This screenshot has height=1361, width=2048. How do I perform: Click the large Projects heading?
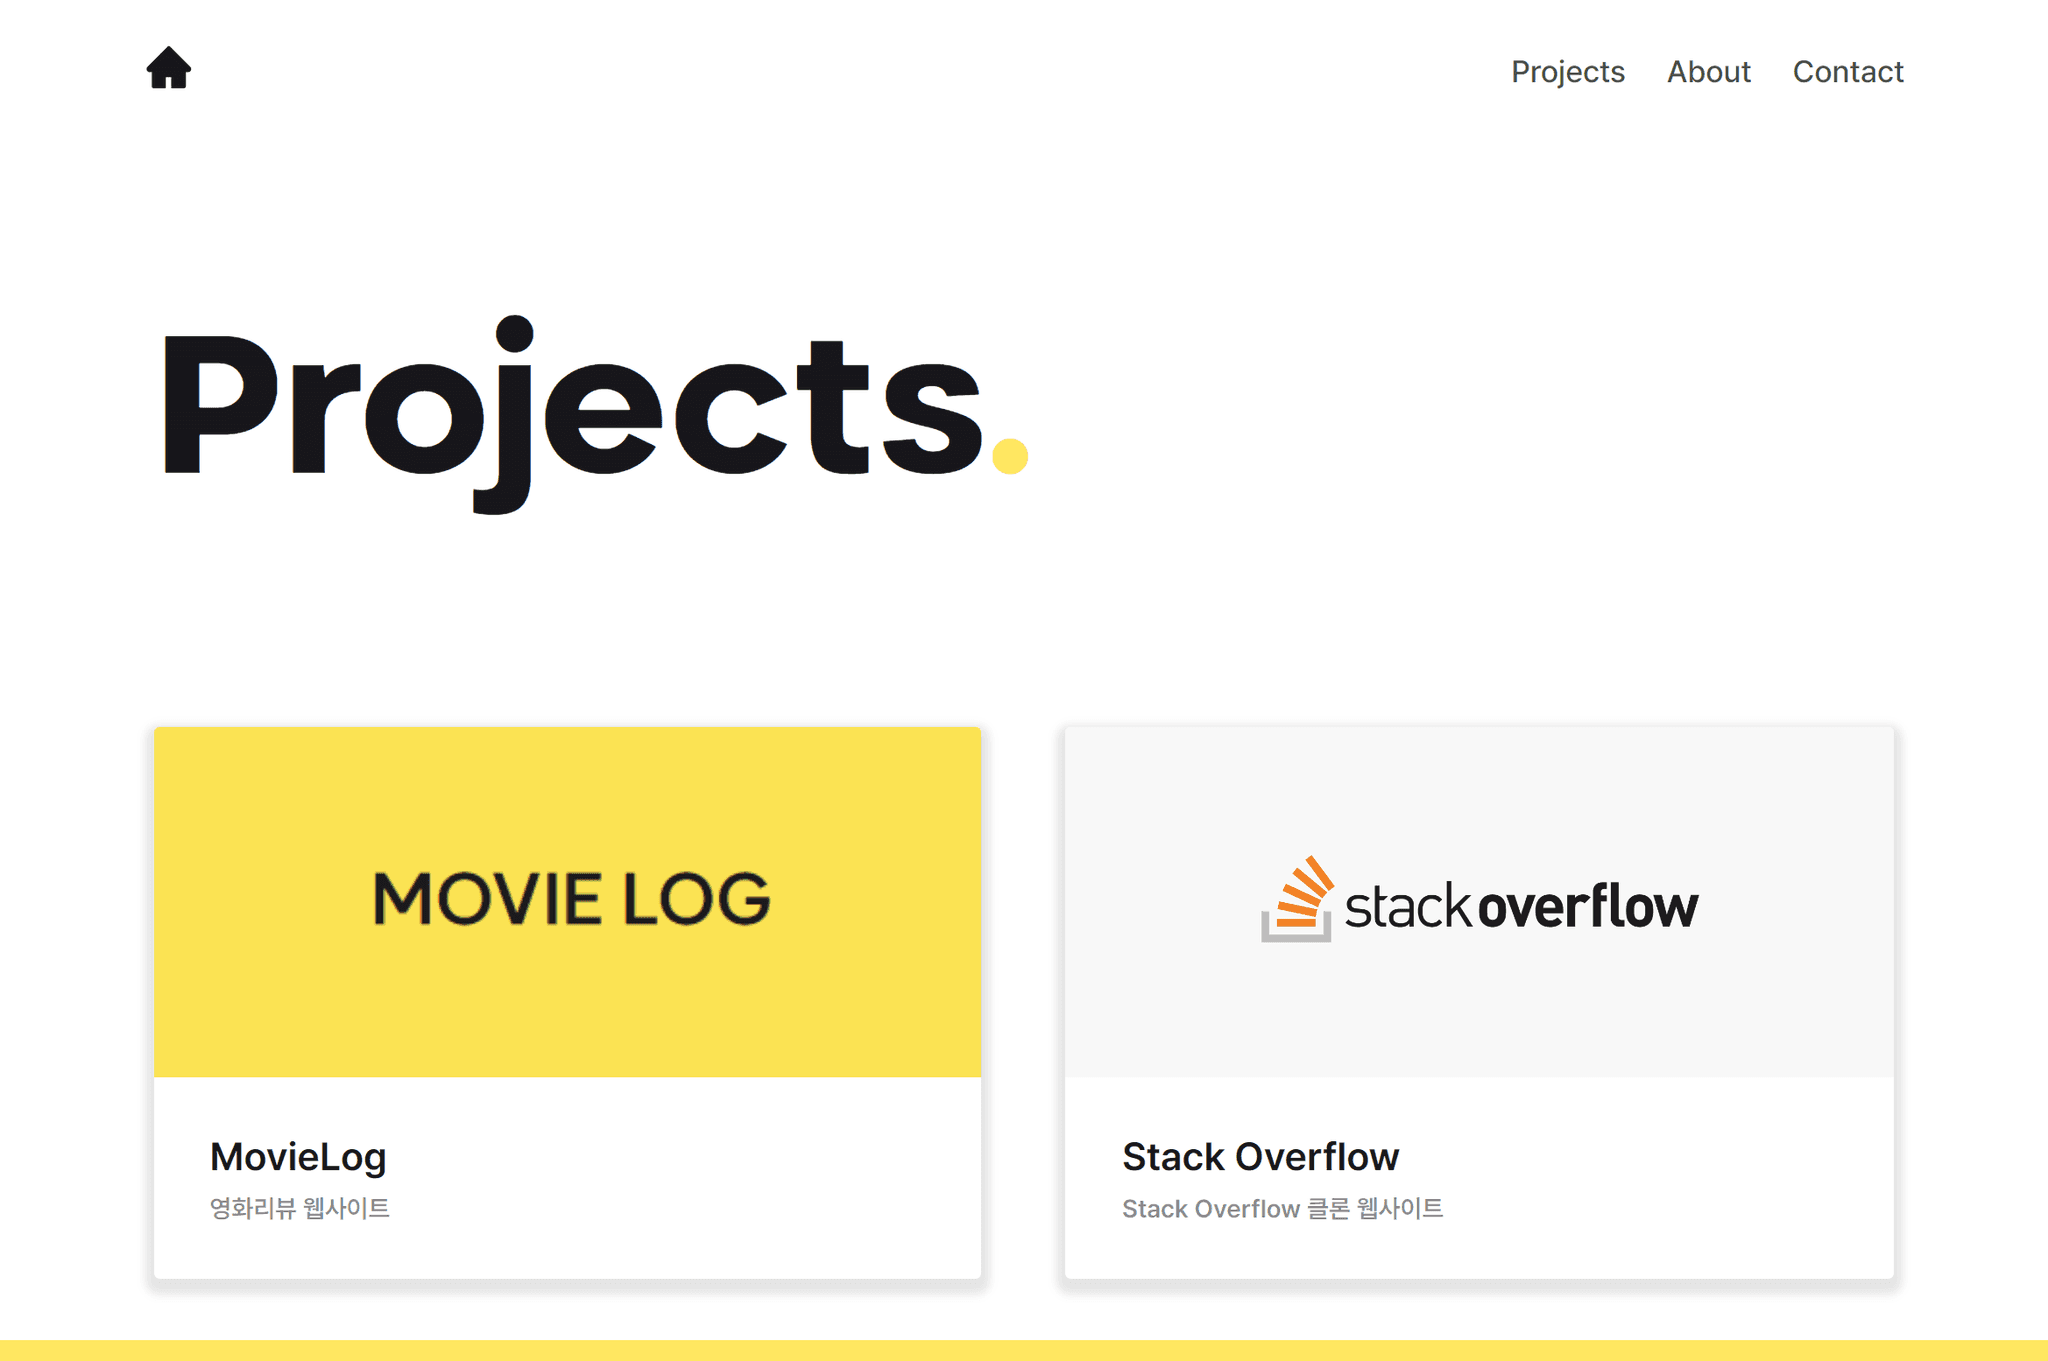(595, 415)
